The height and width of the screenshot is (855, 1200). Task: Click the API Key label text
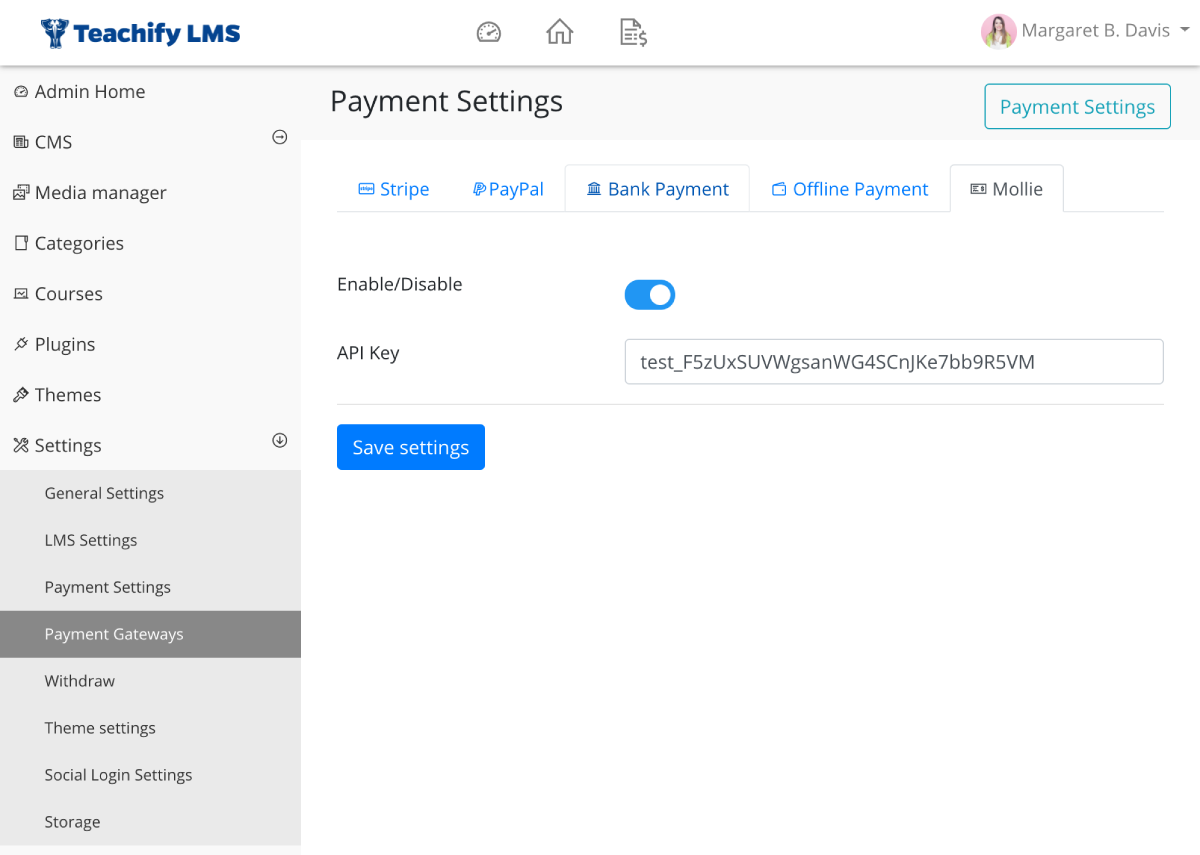pyautogui.click(x=368, y=353)
